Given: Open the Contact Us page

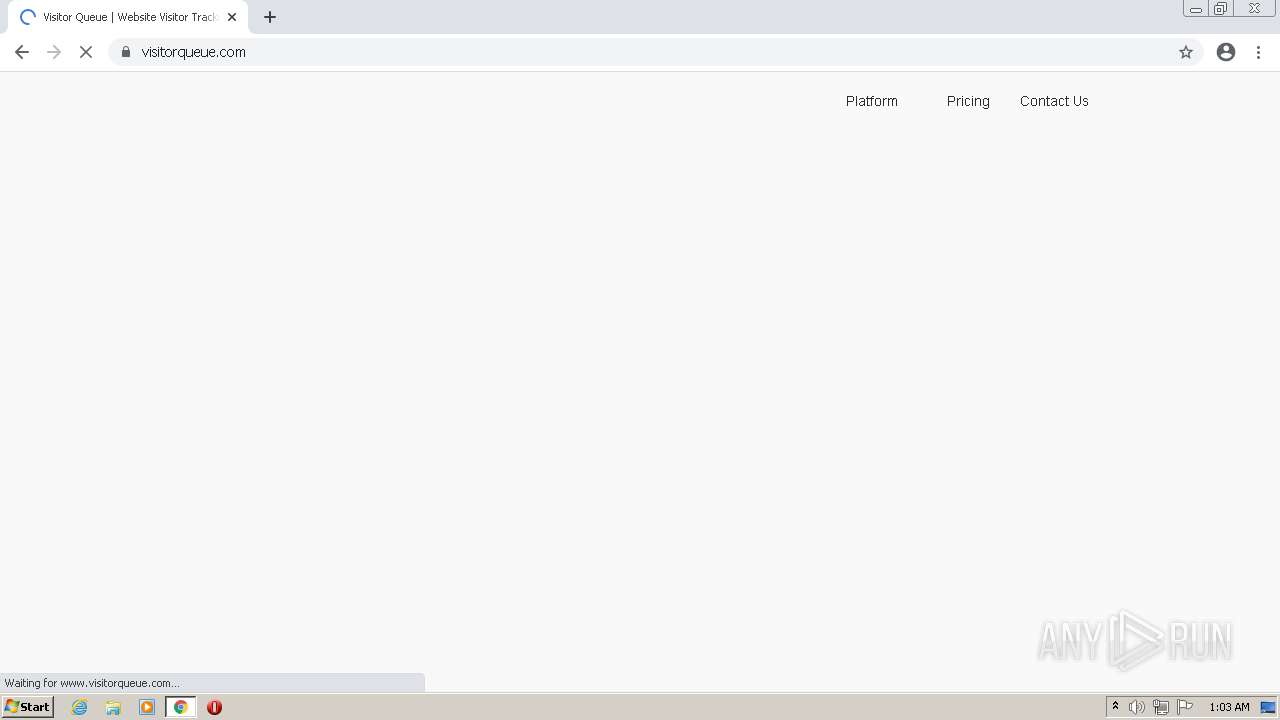Looking at the screenshot, I should (1054, 101).
